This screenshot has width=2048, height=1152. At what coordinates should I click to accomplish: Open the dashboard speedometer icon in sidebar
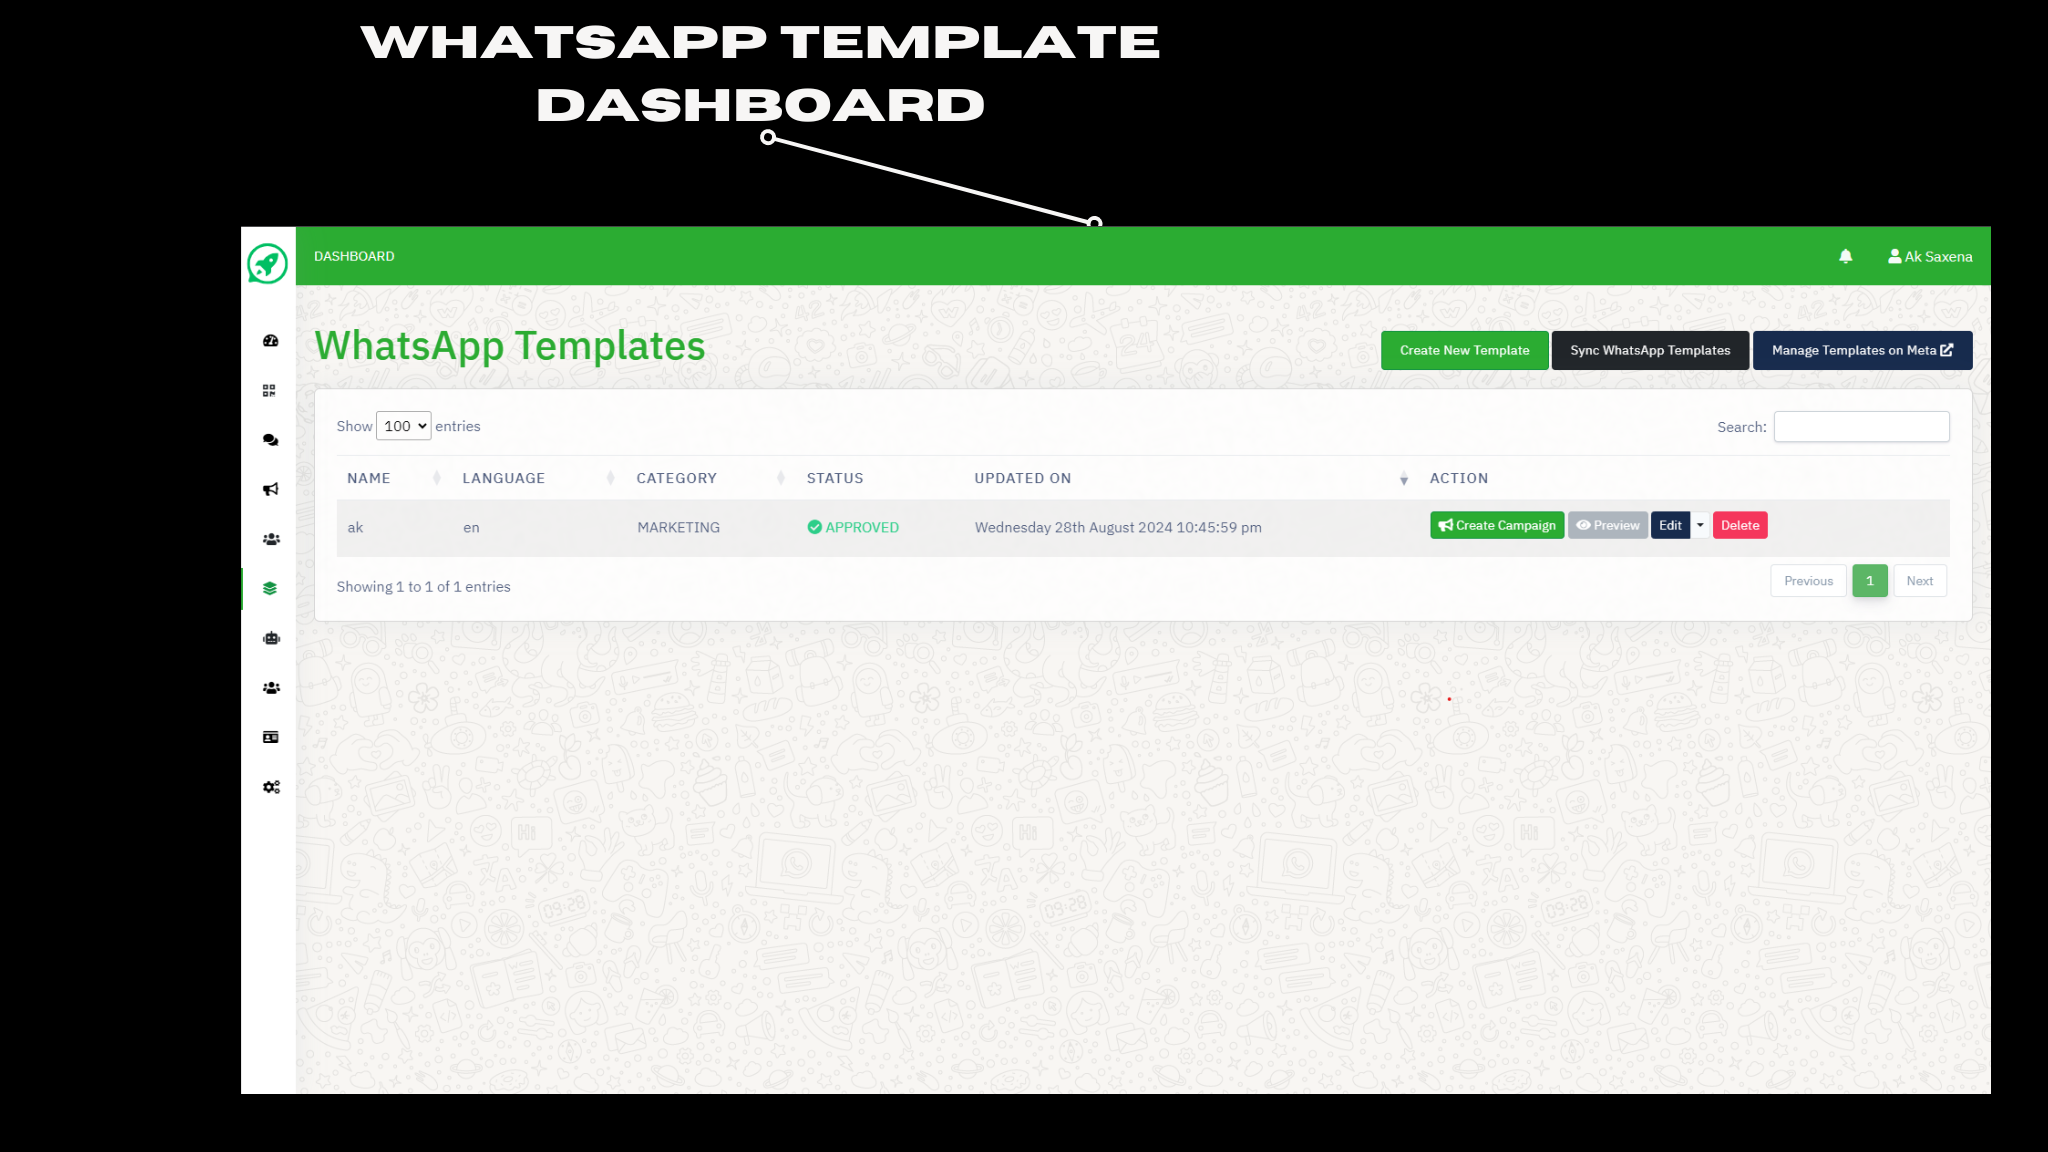point(270,341)
